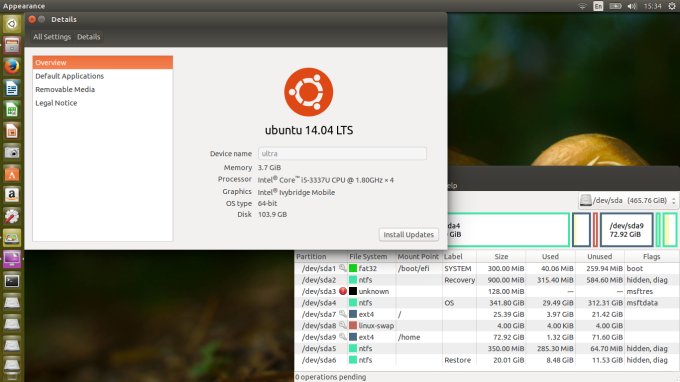This screenshot has height=382, width=680.
Task: Click the warning icon beside /dev/sda3
Action: pyautogui.click(x=343, y=291)
